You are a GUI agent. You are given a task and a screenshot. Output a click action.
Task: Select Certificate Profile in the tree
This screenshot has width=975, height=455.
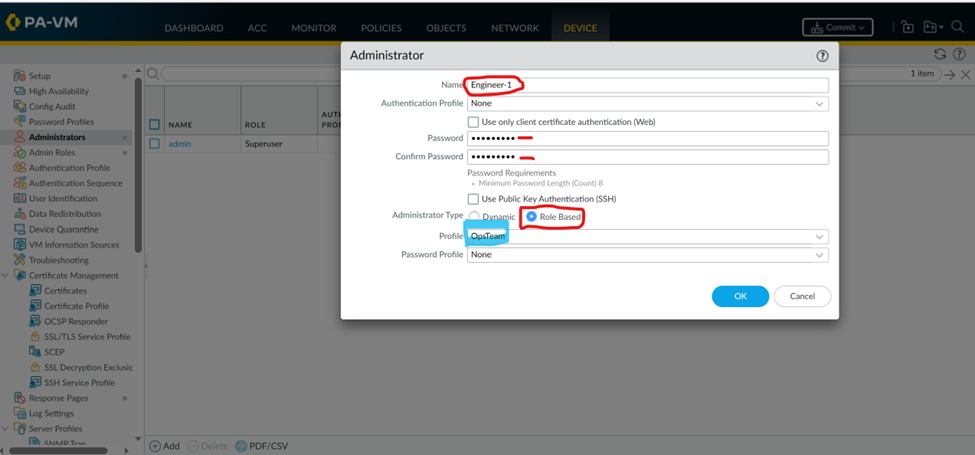click(76, 306)
